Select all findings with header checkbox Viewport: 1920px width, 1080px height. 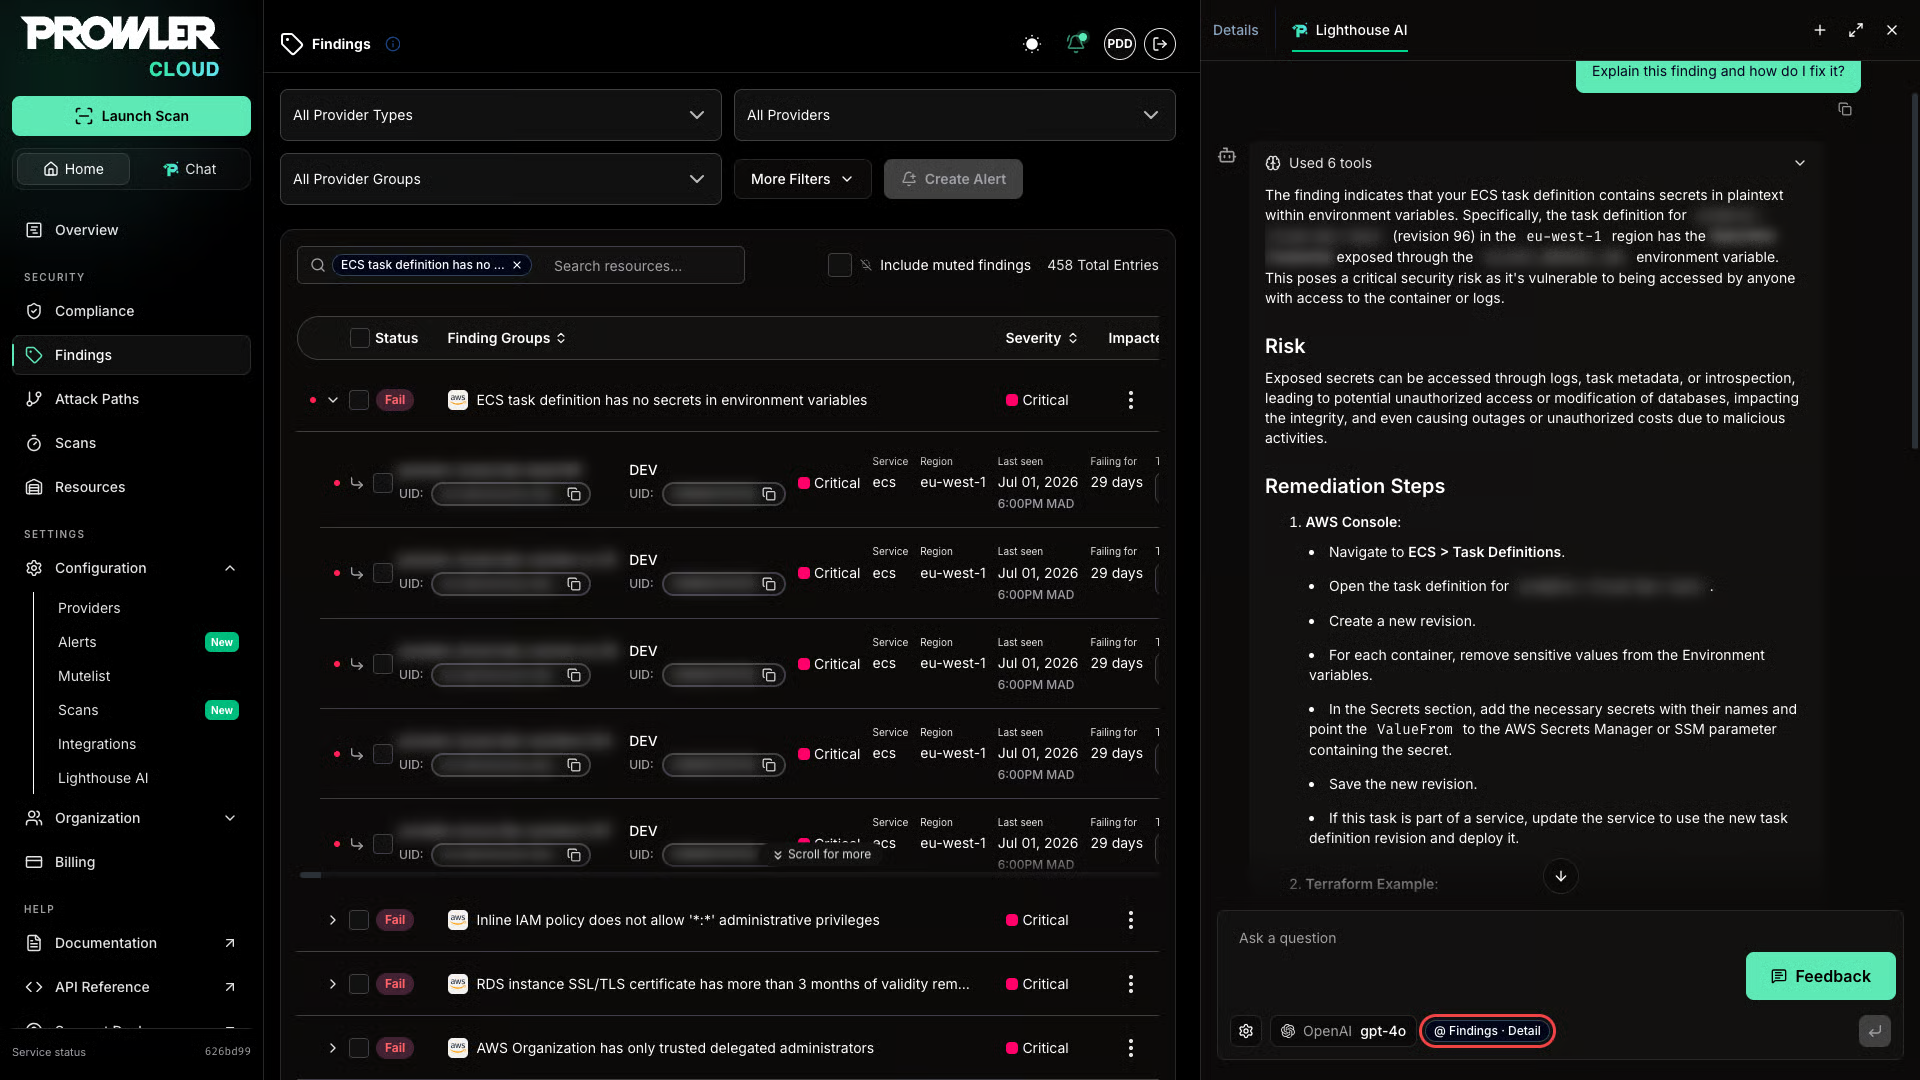pyautogui.click(x=360, y=338)
